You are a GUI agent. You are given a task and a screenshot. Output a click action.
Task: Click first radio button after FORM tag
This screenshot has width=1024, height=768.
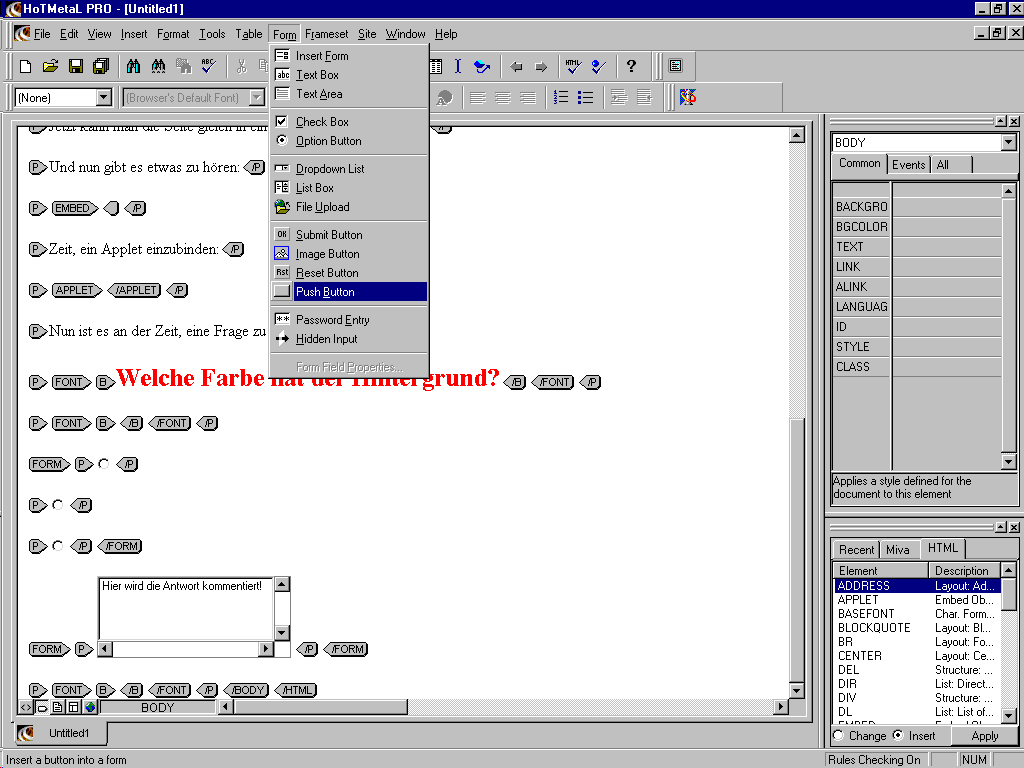(103, 464)
